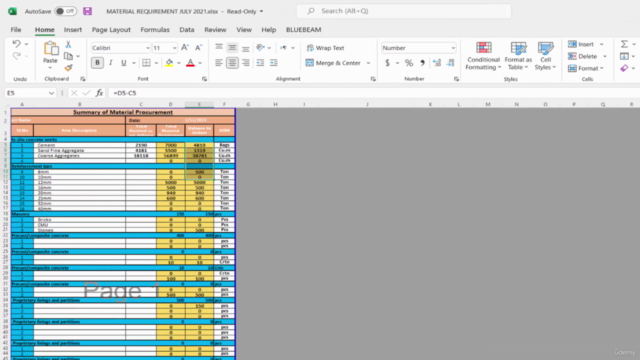Click the Top Align icon
Screen dimensions: 640x360
click(219, 48)
